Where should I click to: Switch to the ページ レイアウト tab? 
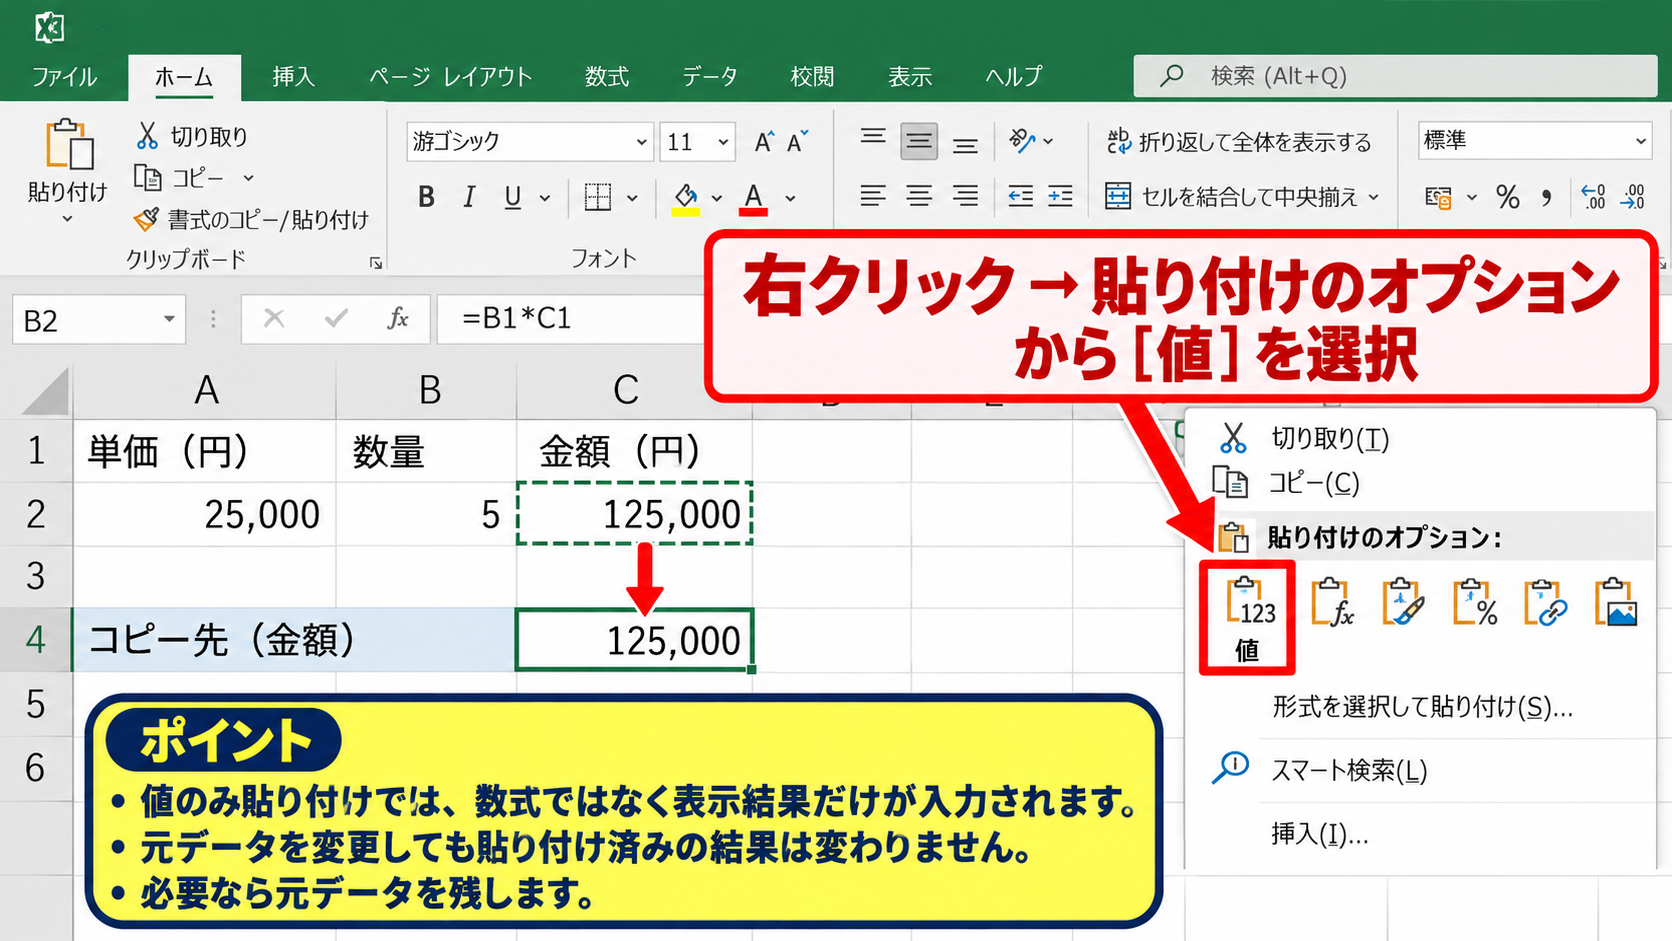(450, 77)
